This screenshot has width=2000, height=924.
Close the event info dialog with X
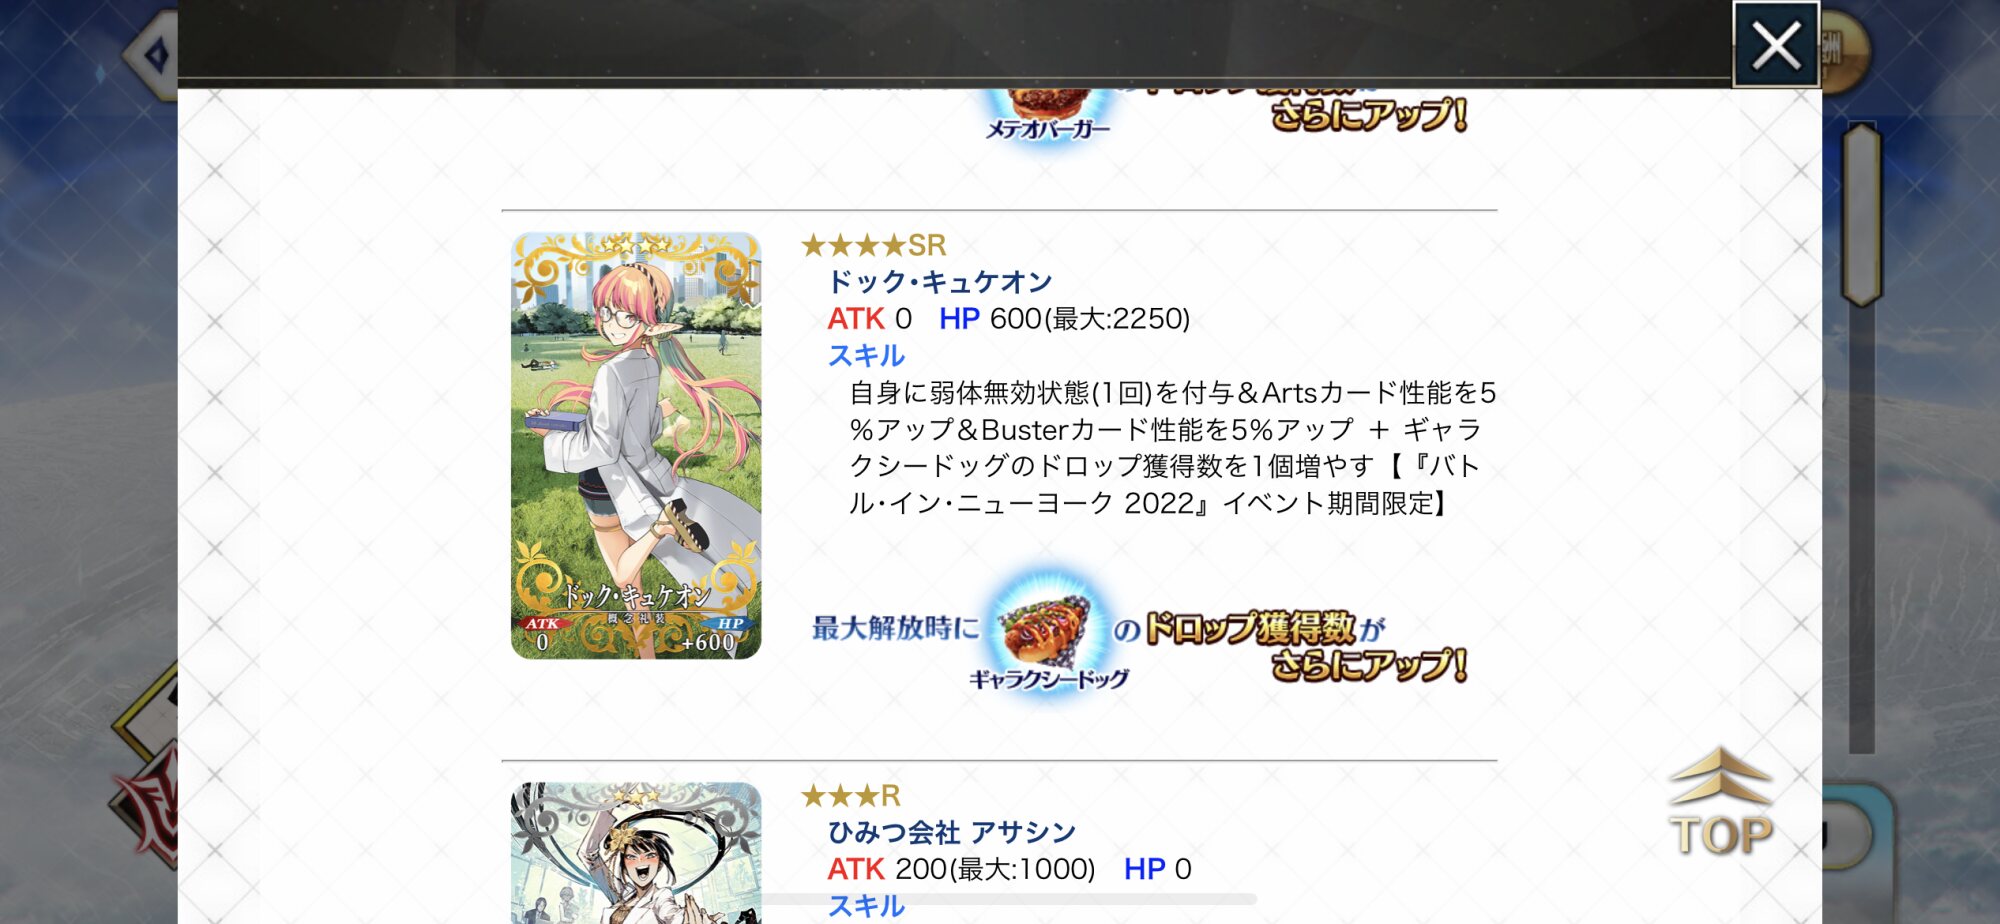1775,44
